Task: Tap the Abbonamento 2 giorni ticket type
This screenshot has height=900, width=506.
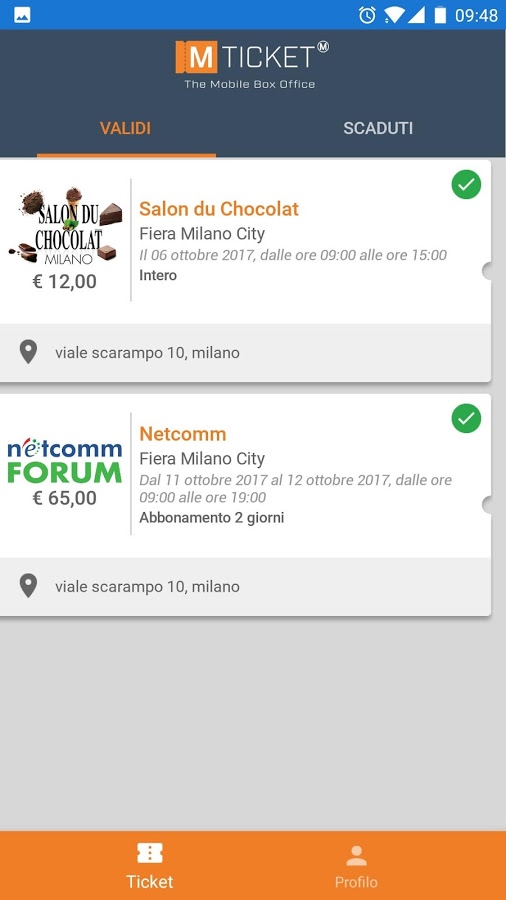Action: point(212,518)
